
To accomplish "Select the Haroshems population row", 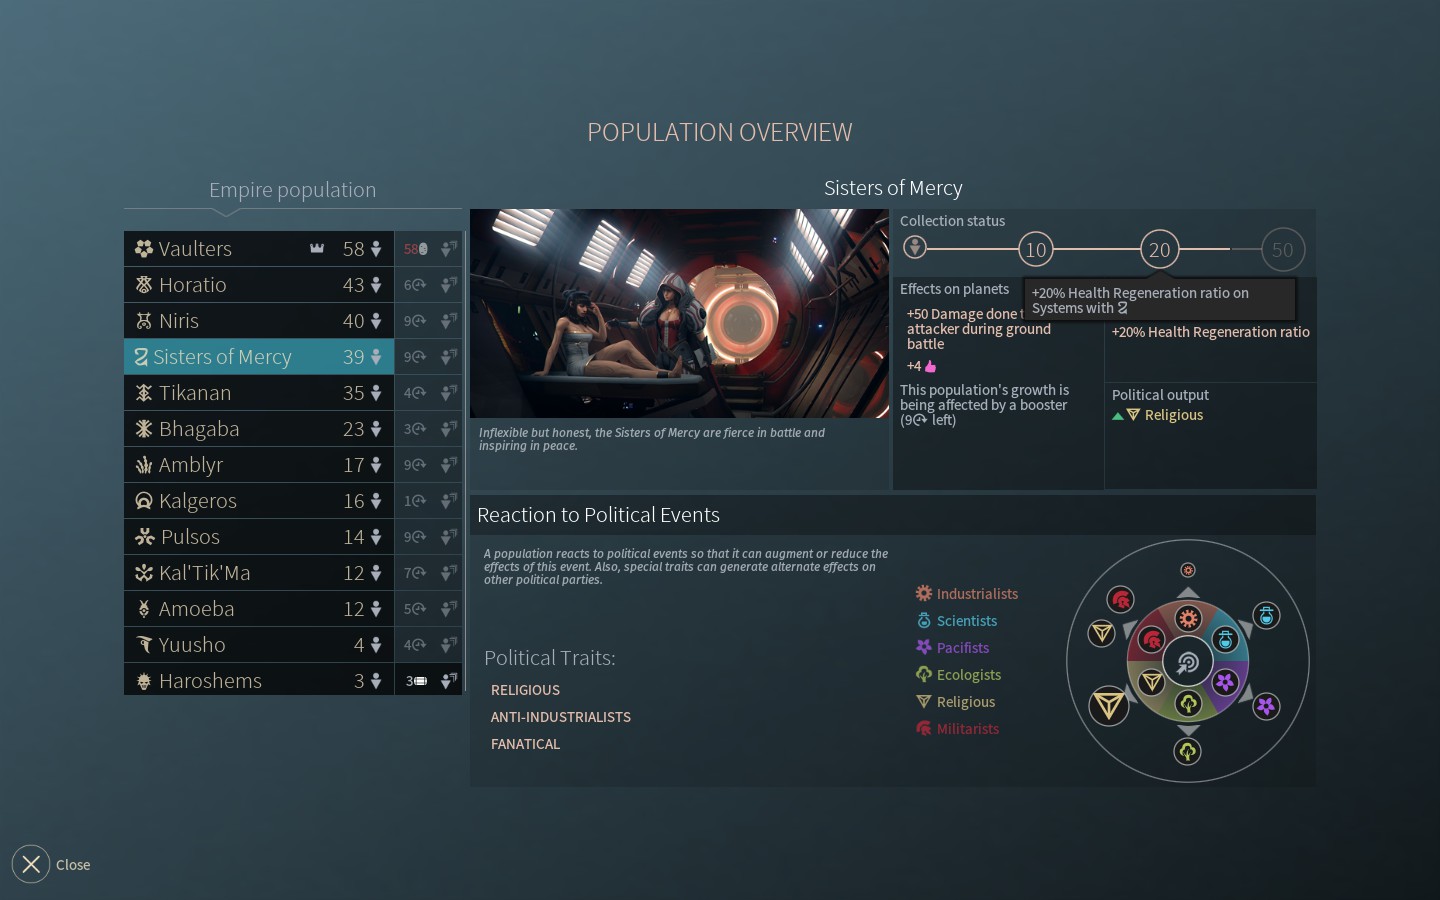I will [258, 681].
